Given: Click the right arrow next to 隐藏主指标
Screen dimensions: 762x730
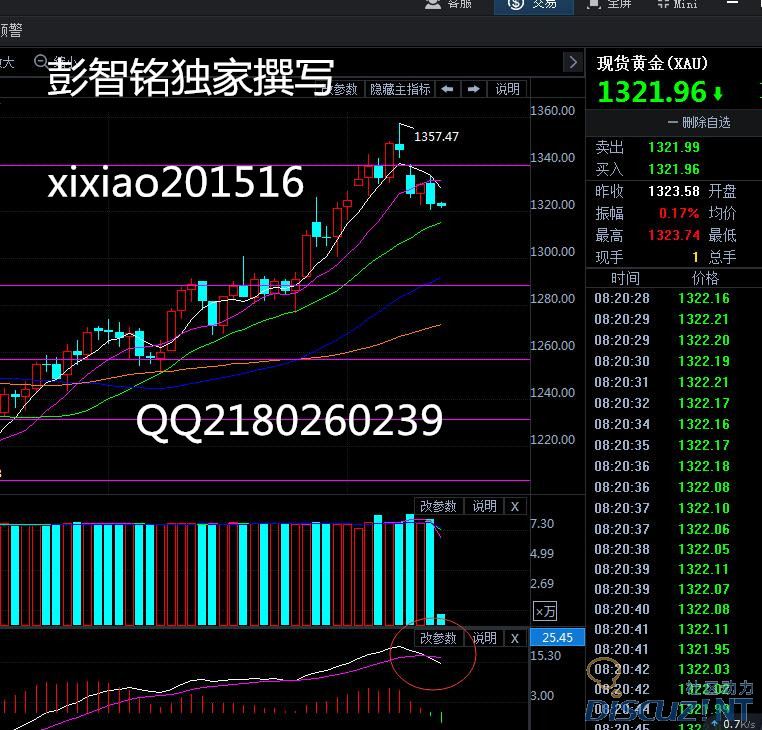Looking at the screenshot, I should (473, 89).
